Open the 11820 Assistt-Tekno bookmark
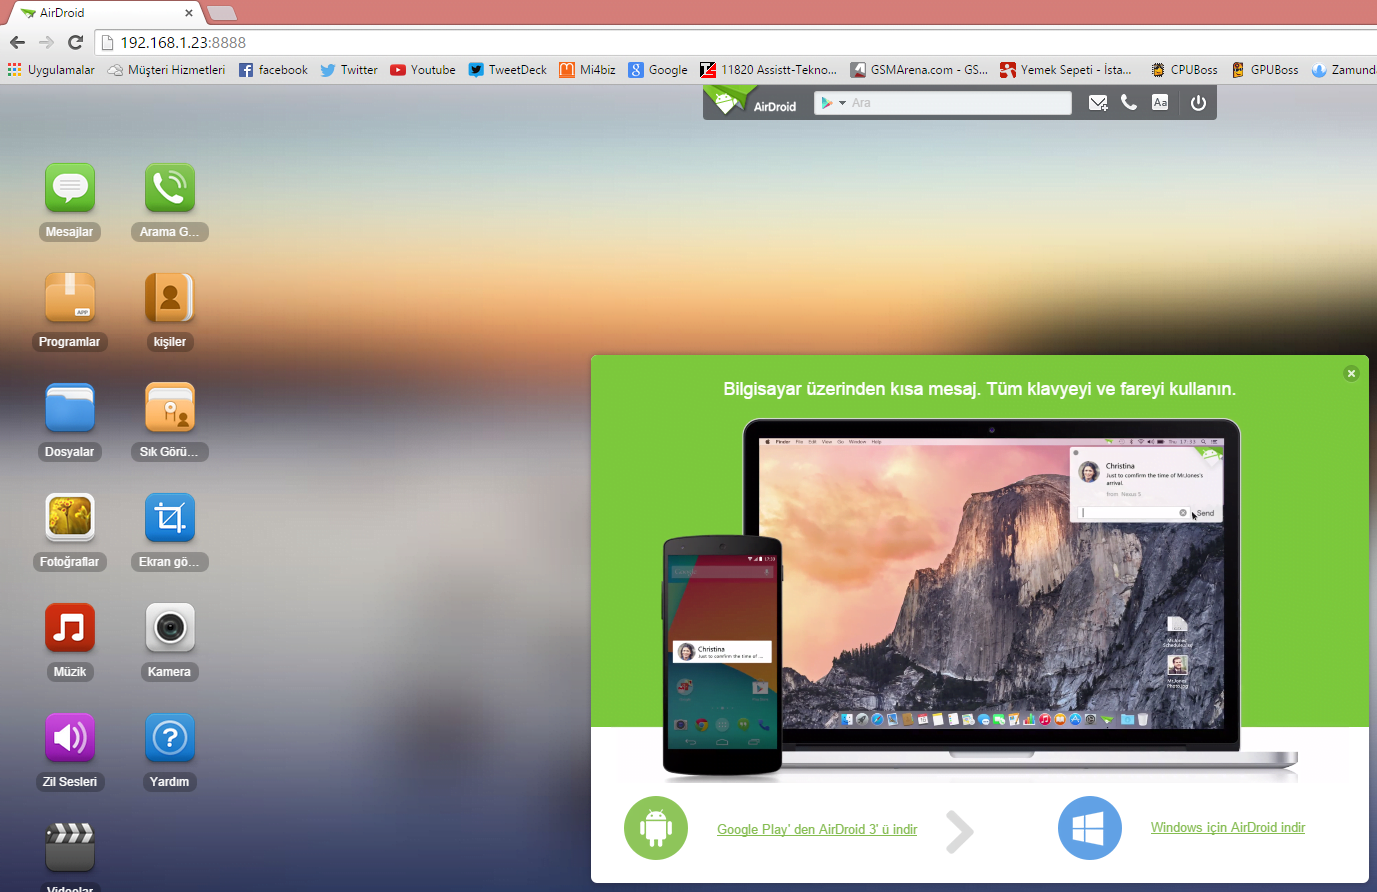This screenshot has height=892, width=1377. [x=768, y=70]
